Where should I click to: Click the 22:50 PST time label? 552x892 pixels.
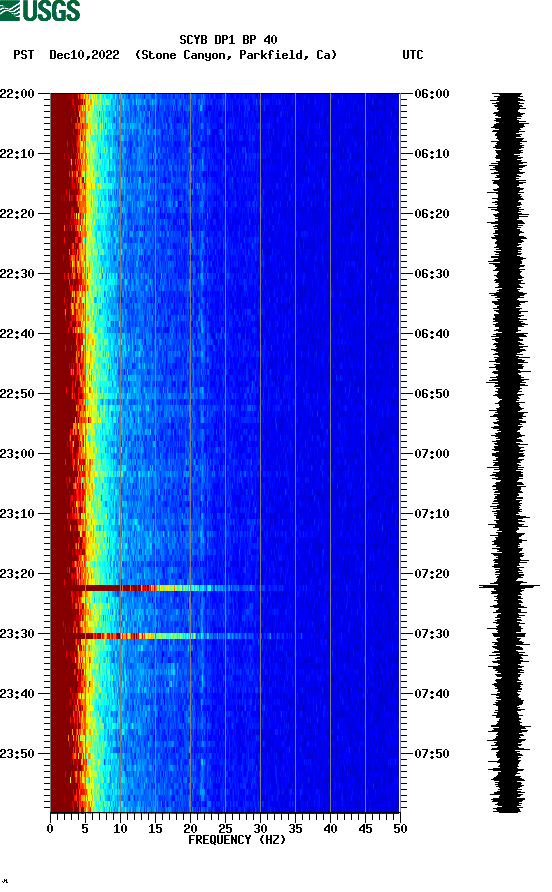(17, 394)
